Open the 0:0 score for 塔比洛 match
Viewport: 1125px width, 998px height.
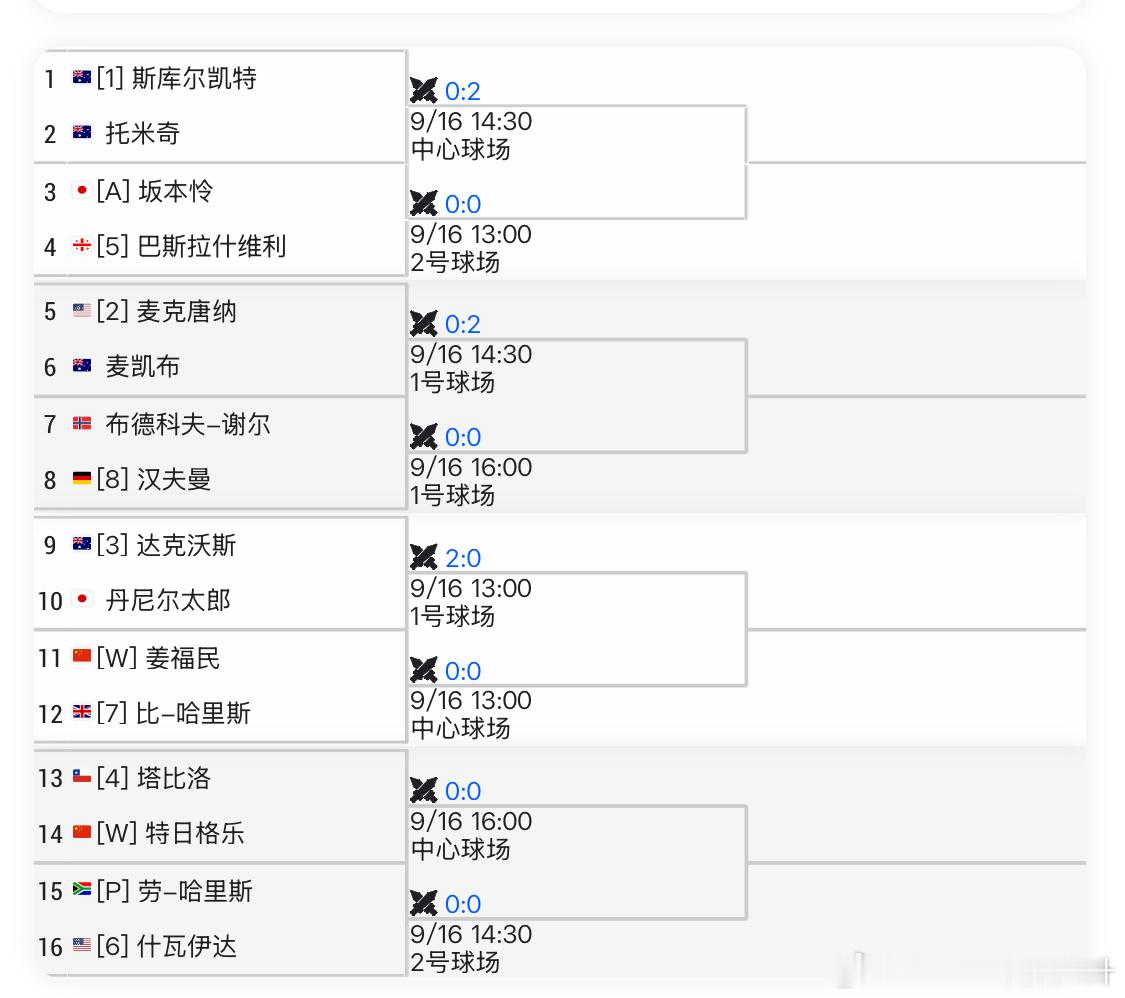tap(463, 791)
